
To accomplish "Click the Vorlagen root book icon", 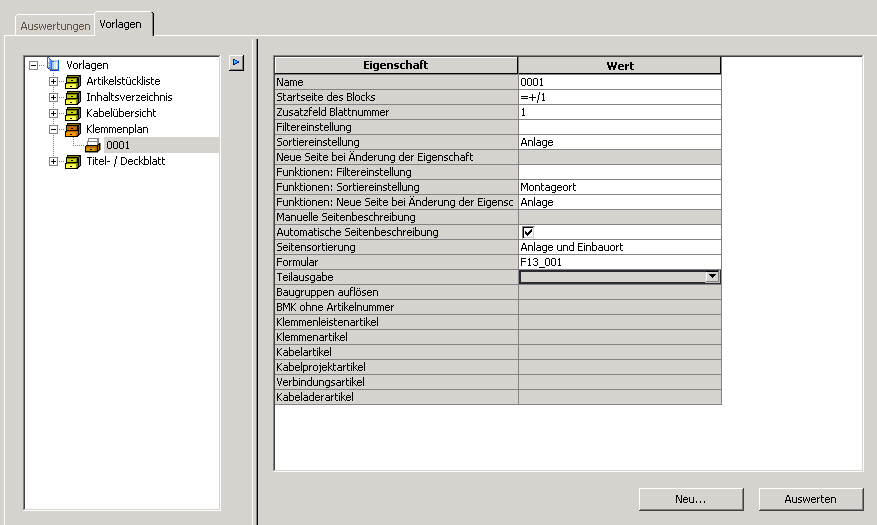I will pyautogui.click(x=54, y=65).
